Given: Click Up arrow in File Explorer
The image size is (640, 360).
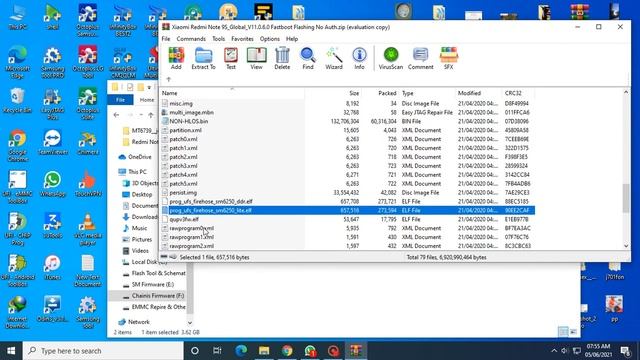Looking at the screenshot, I should point(151,115).
